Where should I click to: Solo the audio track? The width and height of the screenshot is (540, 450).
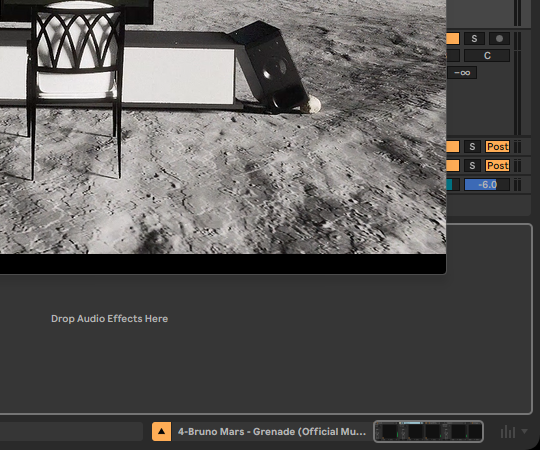[x=474, y=39]
